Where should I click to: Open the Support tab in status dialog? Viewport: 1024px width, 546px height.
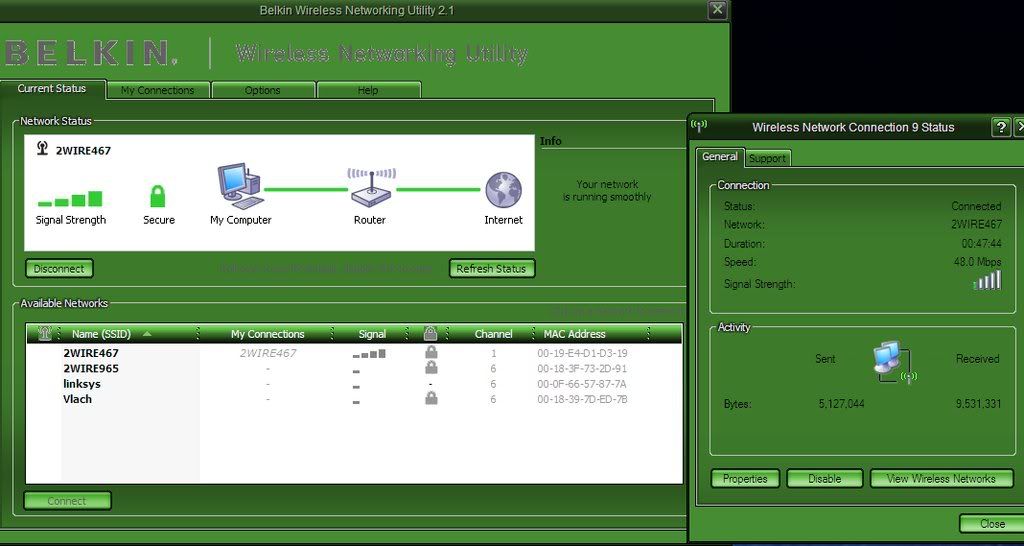pyautogui.click(x=767, y=158)
